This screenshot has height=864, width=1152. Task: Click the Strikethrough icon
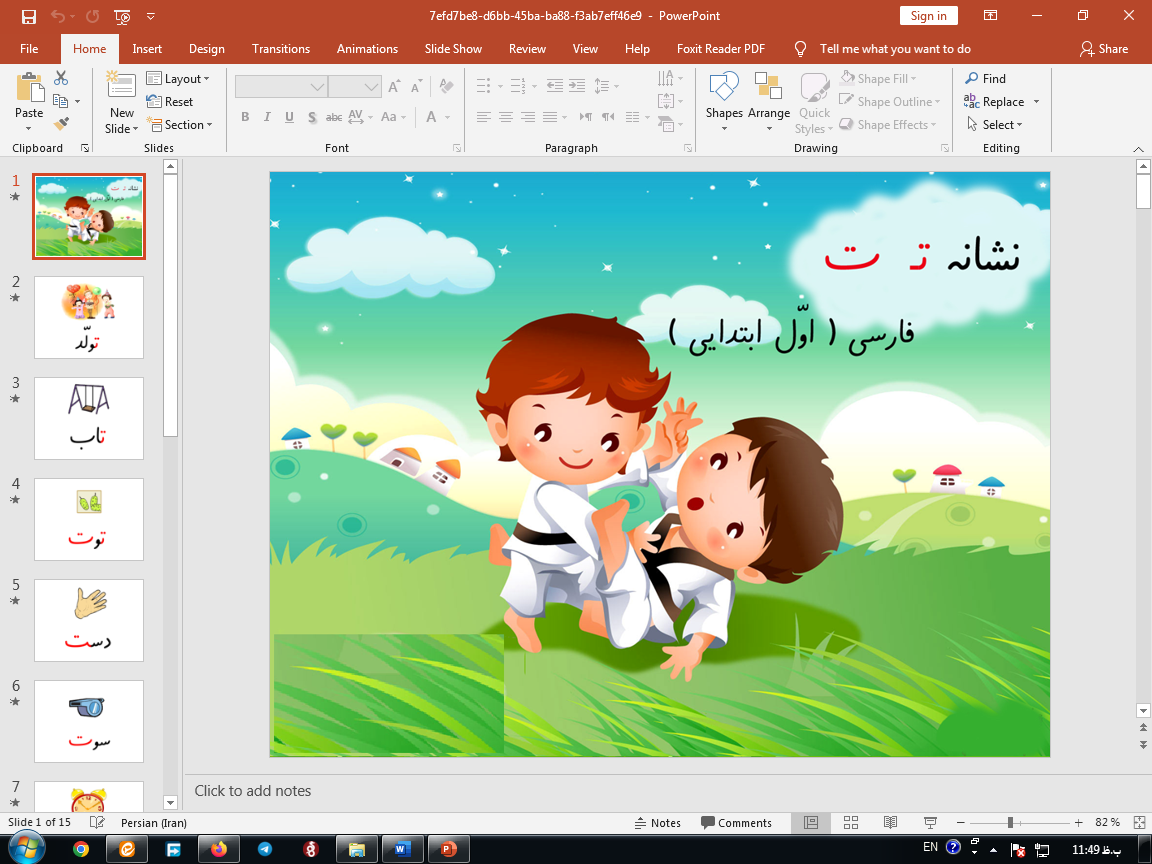pos(333,117)
